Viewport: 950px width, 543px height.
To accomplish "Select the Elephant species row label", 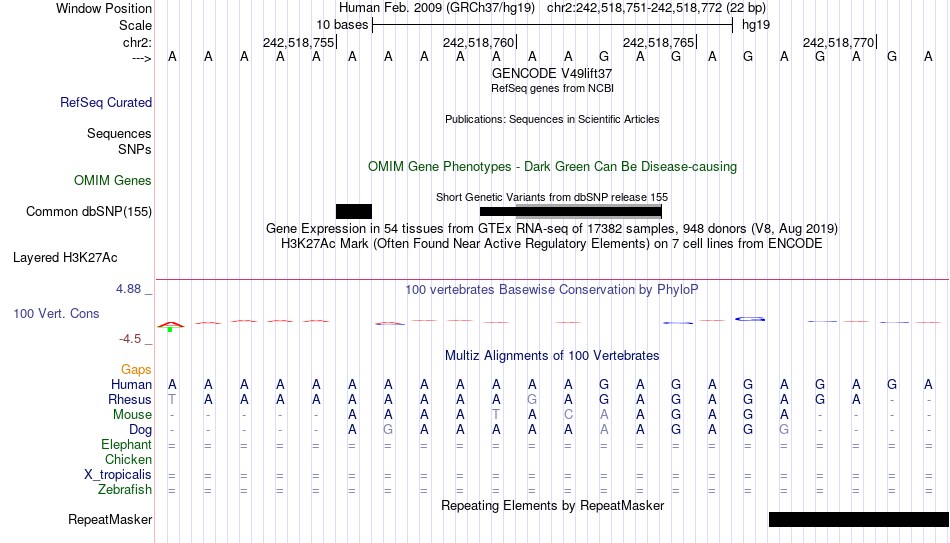I will click(126, 445).
